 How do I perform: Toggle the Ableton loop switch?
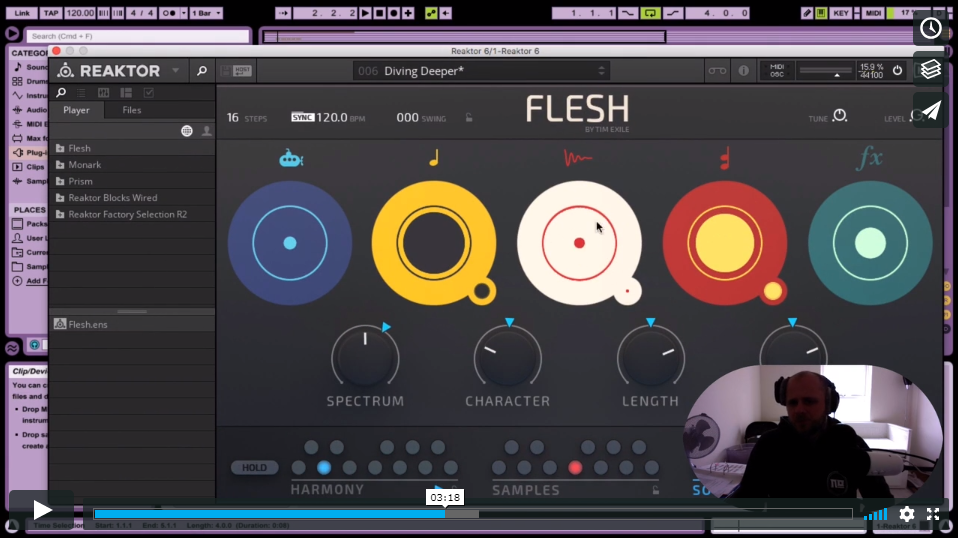(x=650, y=13)
